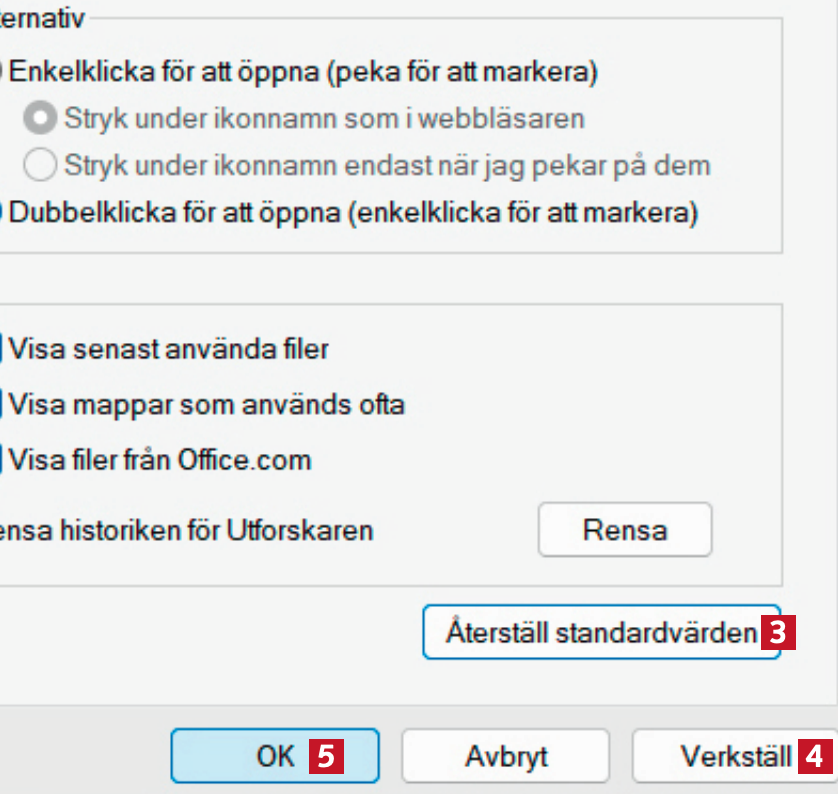
Task: Cancel the dialog with Avbryt
Action: coord(505,755)
